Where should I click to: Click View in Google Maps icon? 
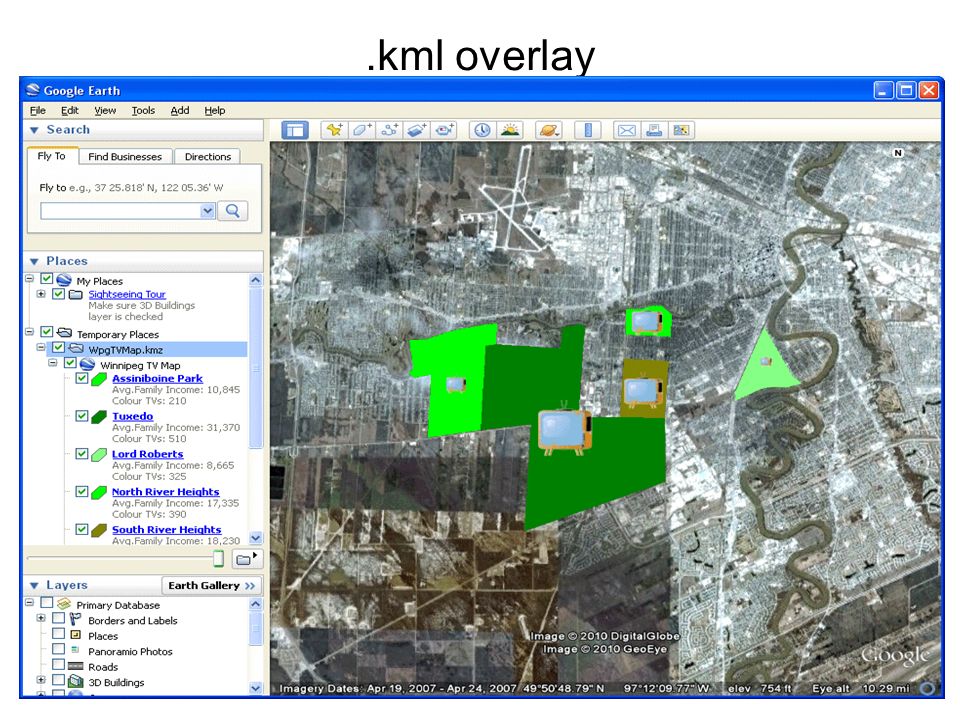pyautogui.click(x=681, y=130)
